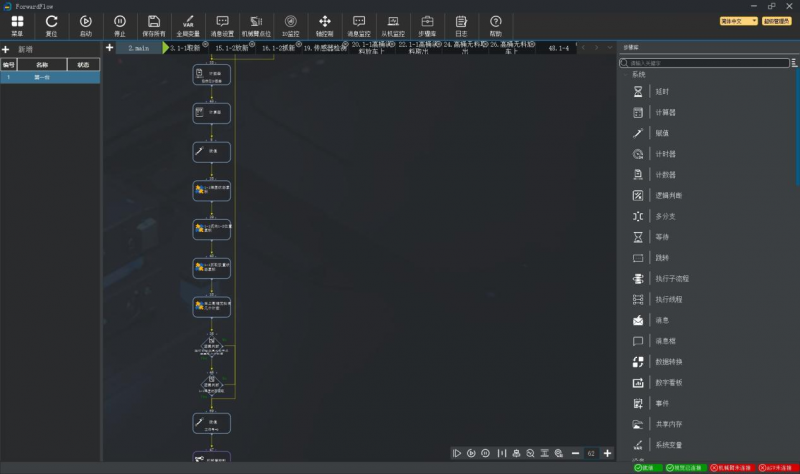The height and width of the screenshot is (474, 800).
Task: Switch to the 19.传感器检测 tab
Action: (x=323, y=48)
